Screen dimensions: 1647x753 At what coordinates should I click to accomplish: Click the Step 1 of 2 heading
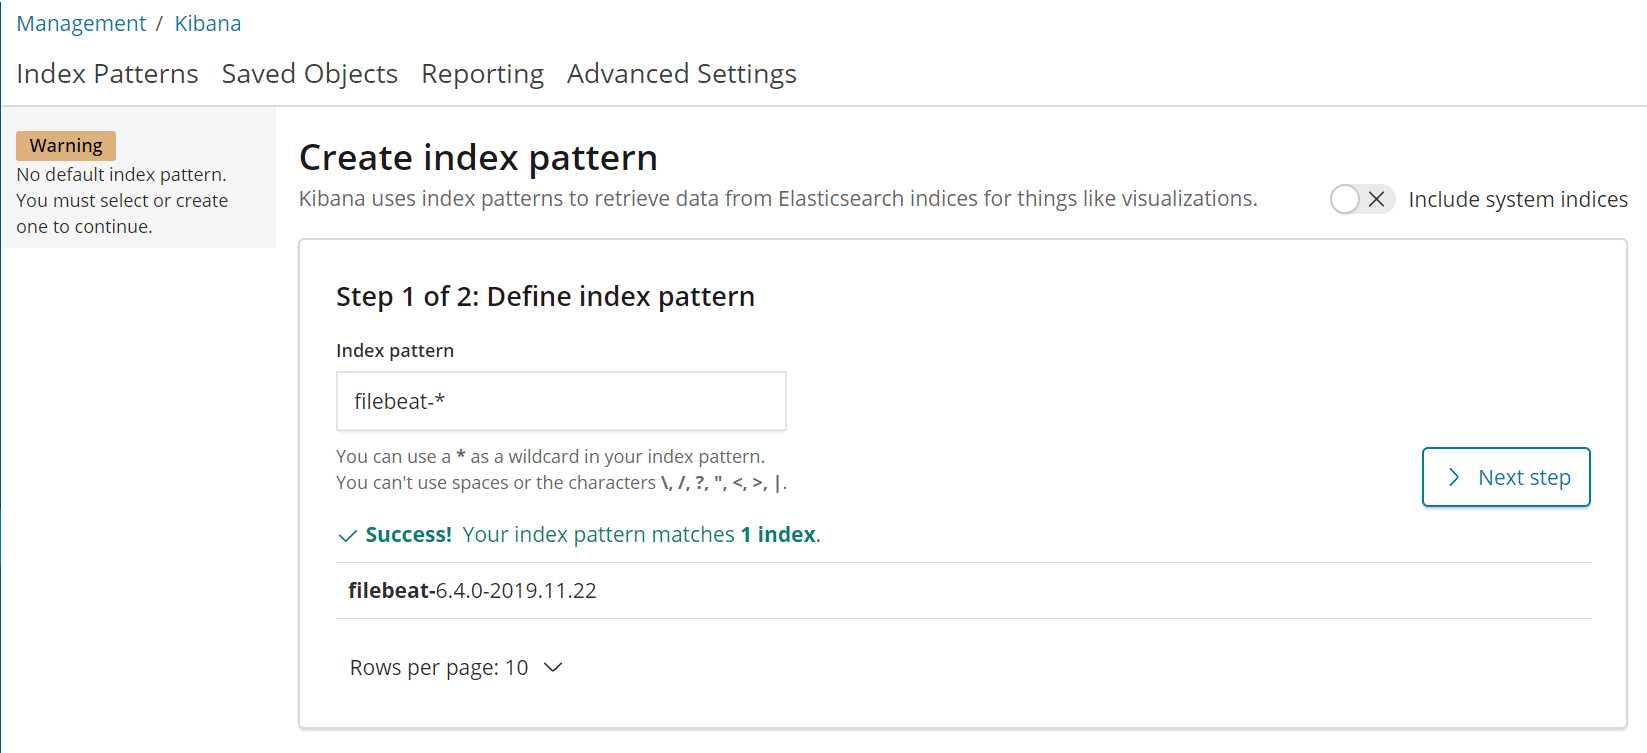click(x=545, y=297)
